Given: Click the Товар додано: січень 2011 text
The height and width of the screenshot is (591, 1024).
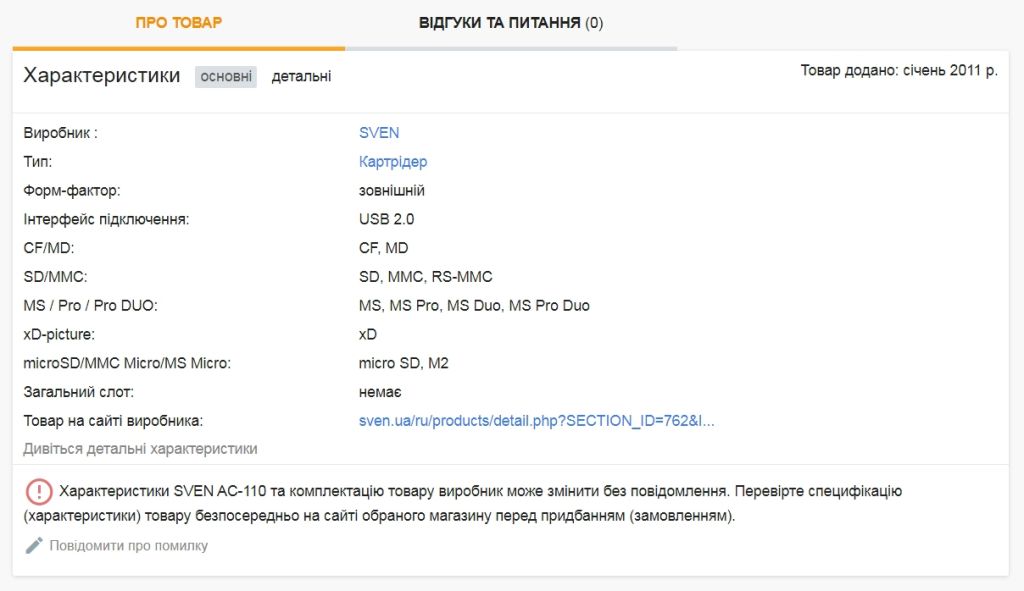Looking at the screenshot, I should coord(899,71).
